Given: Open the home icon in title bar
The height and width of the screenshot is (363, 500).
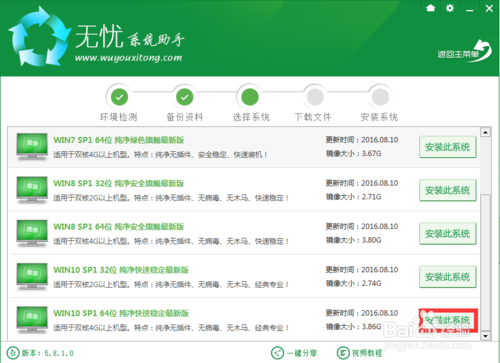Looking at the screenshot, I should (431, 8).
